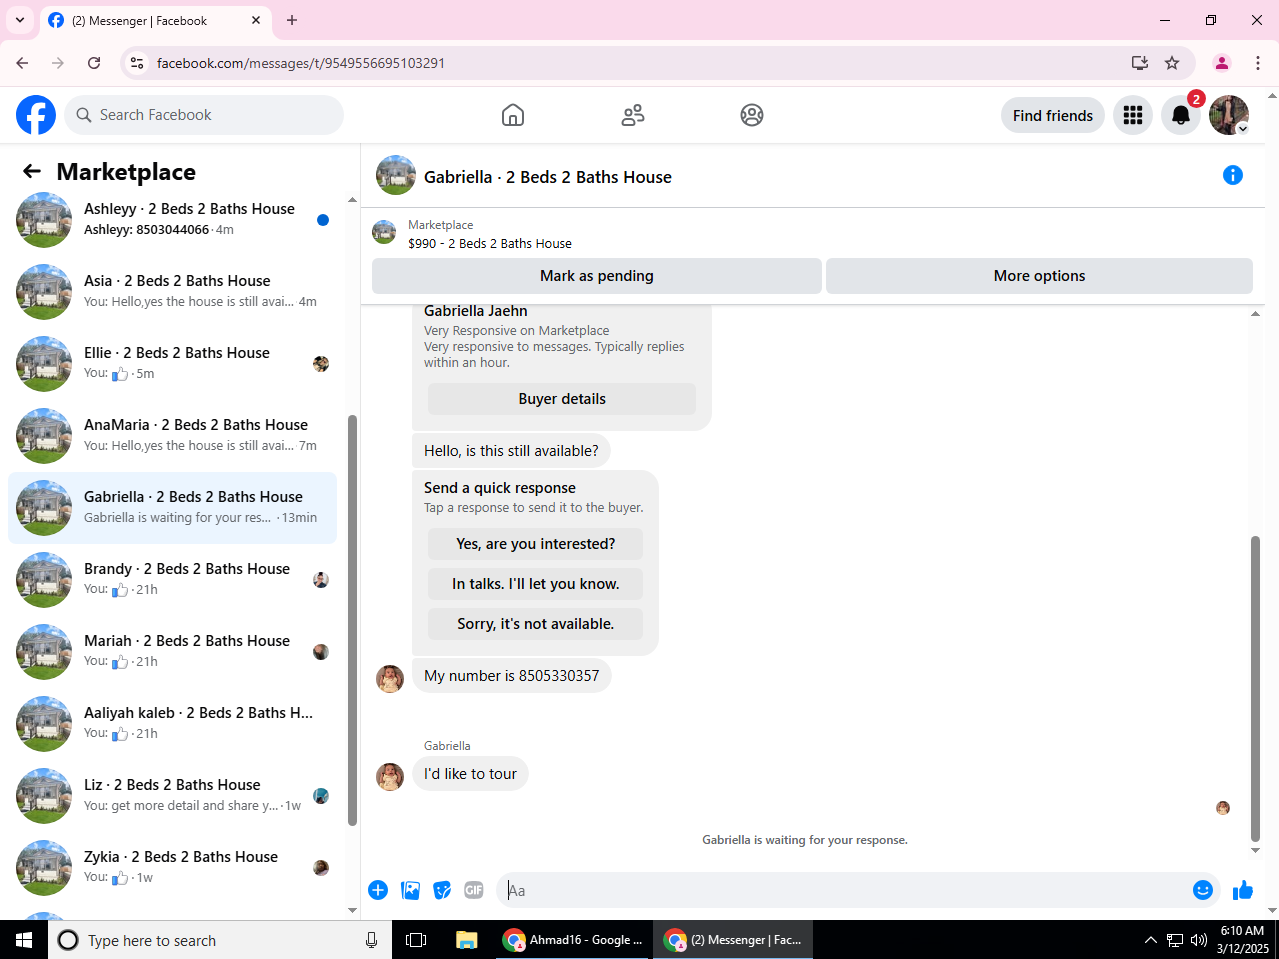Open Zykia conversation in the list
Screen dimensions: 1279x959
coord(173,868)
